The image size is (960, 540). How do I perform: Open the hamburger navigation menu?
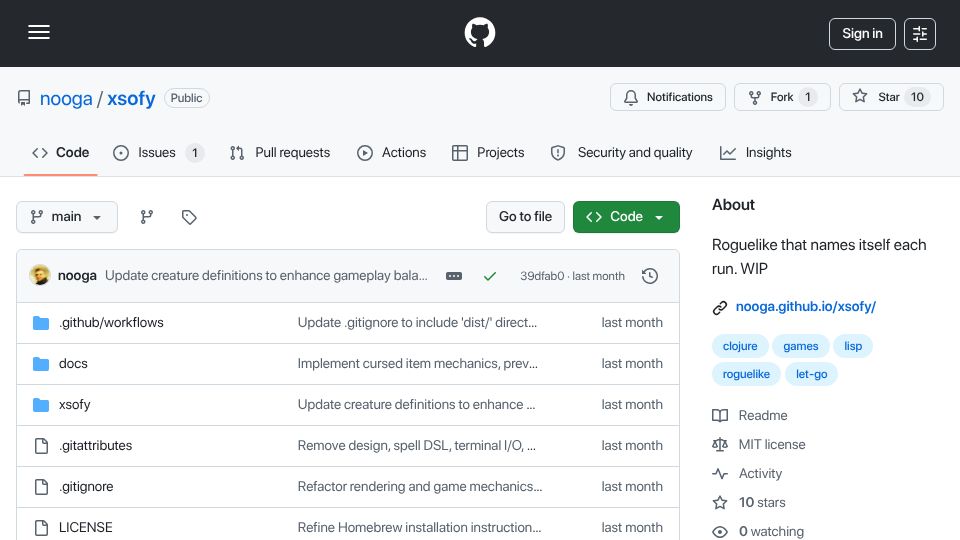[x=39, y=32]
